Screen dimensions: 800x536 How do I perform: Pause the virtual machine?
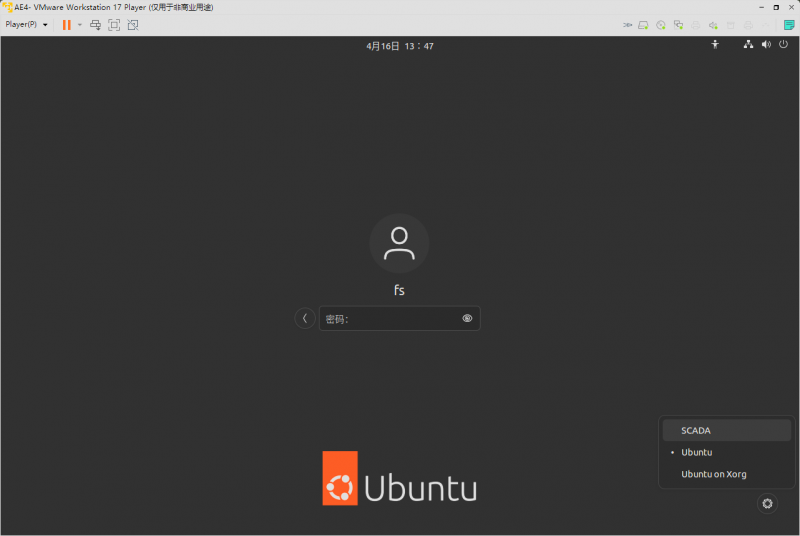click(x=66, y=24)
